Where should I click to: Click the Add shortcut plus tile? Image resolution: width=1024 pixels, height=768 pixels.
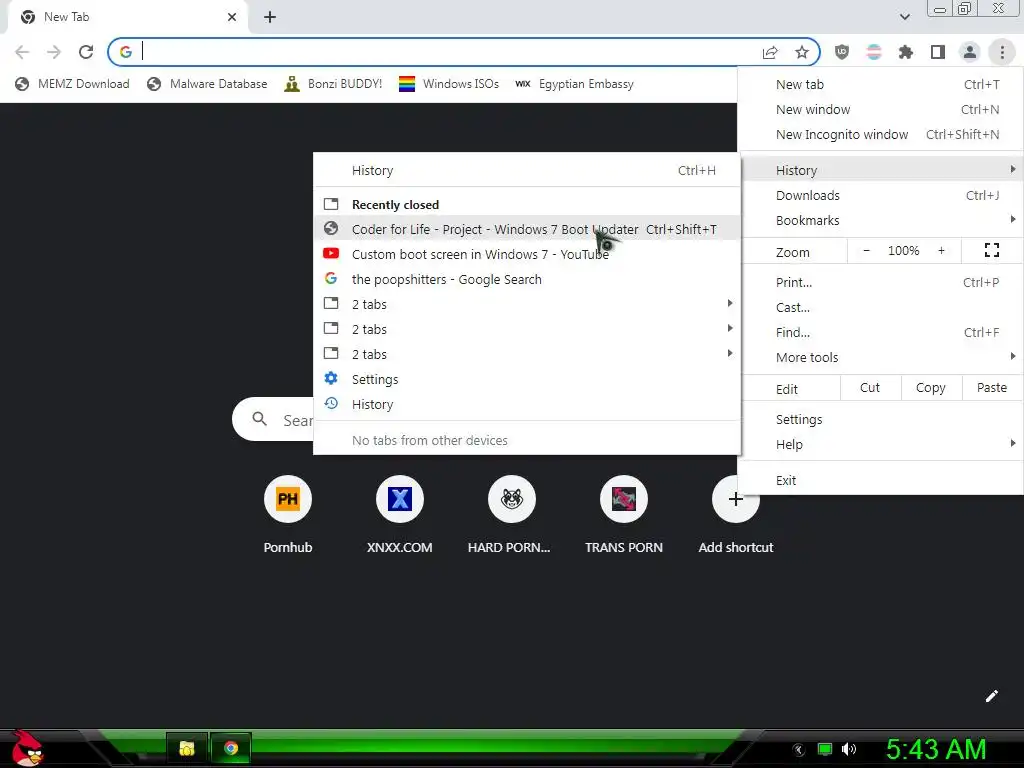tap(735, 515)
